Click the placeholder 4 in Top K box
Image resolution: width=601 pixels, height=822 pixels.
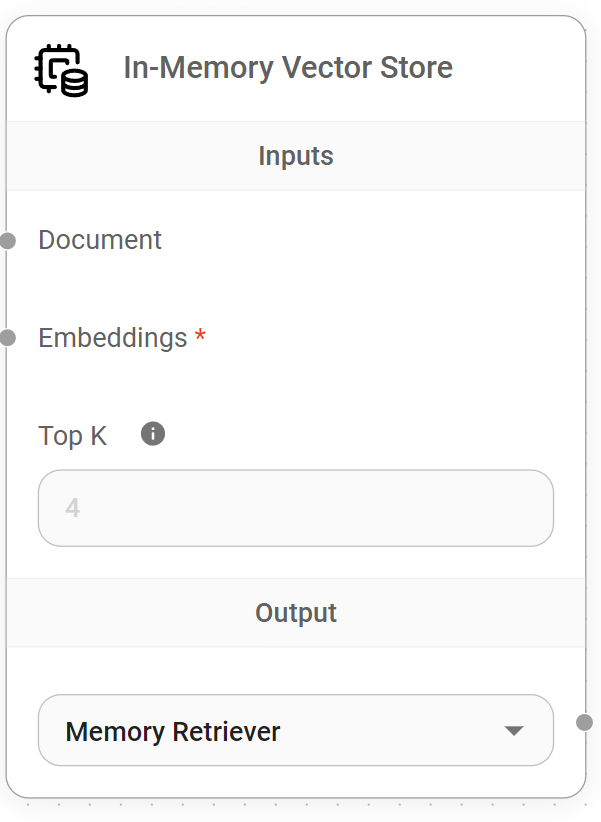[73, 508]
